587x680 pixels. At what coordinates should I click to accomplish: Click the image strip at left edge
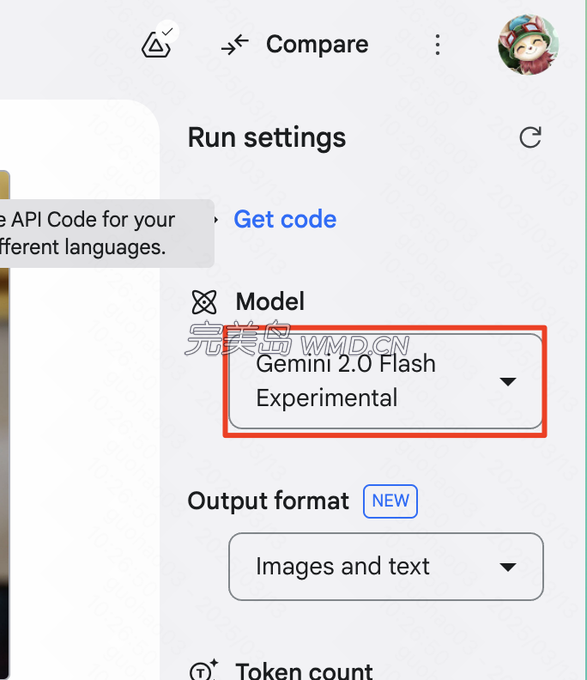[x=4, y=425]
